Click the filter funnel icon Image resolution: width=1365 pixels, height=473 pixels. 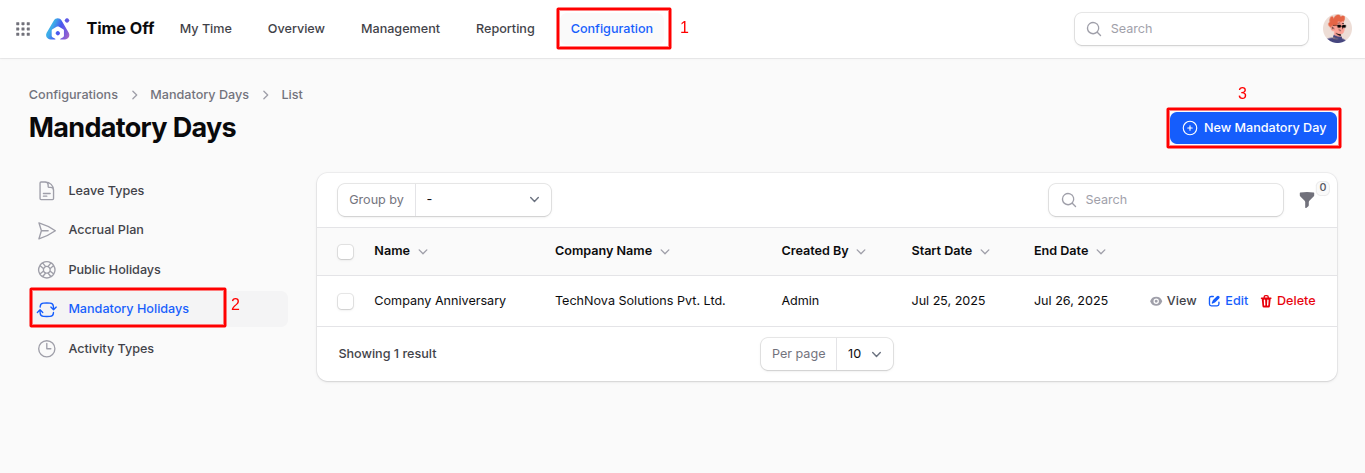(1306, 200)
